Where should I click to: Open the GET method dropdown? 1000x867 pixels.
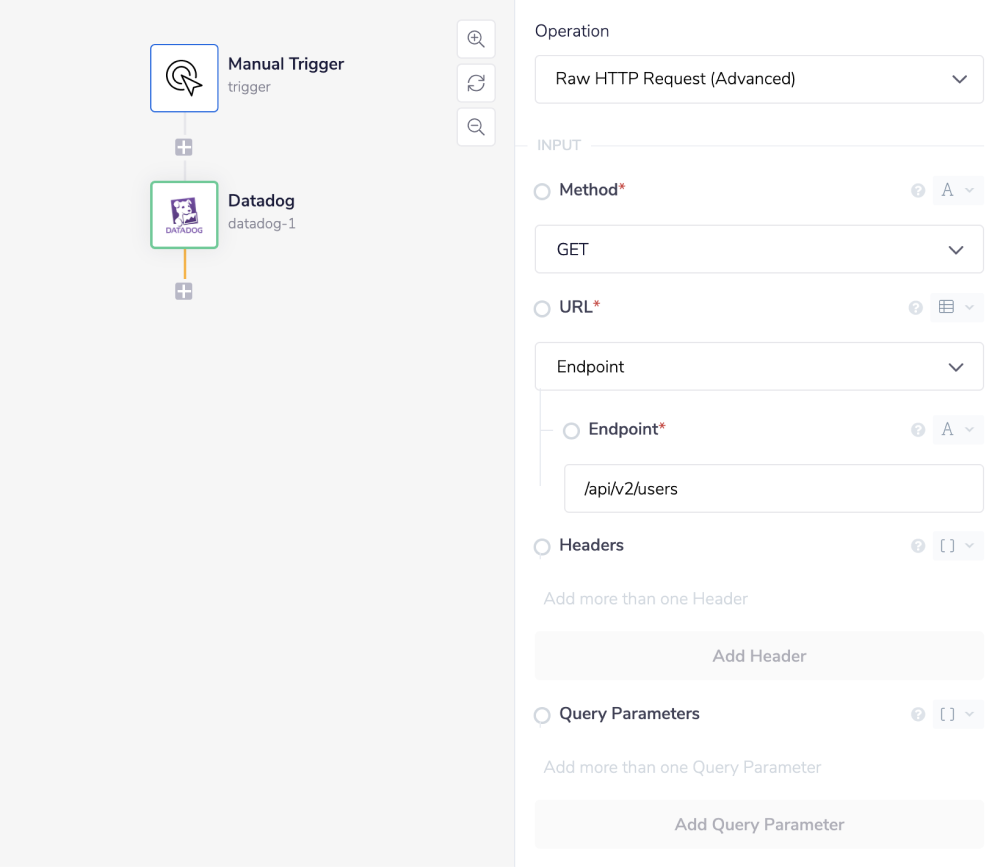pos(759,249)
